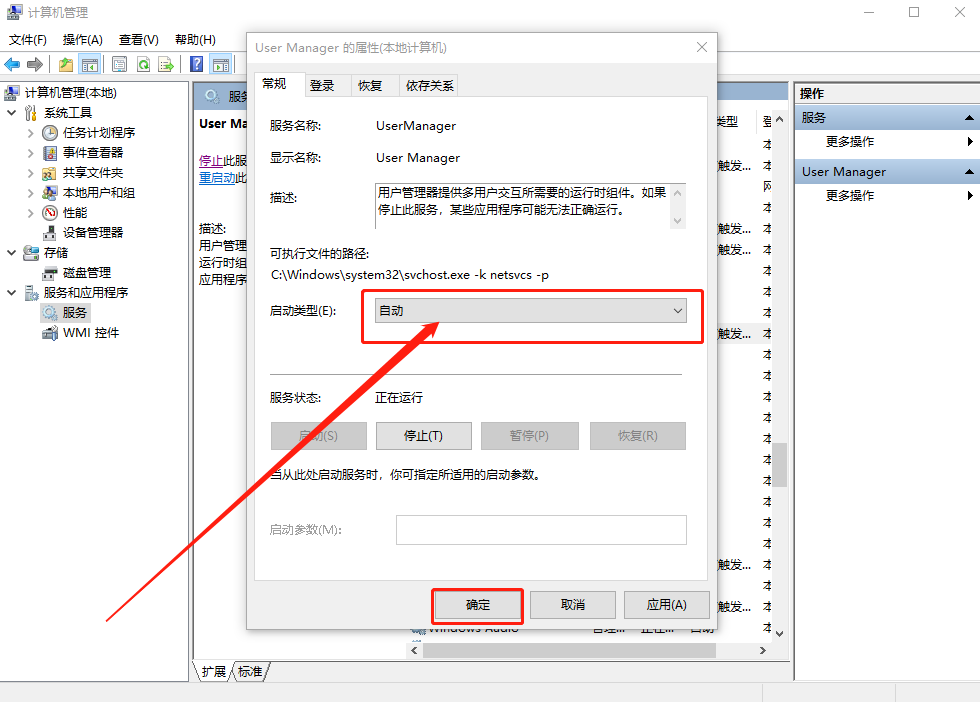The image size is (980, 702).
Task: Click the 本地用户和组 icon in tree
Action: [50, 193]
